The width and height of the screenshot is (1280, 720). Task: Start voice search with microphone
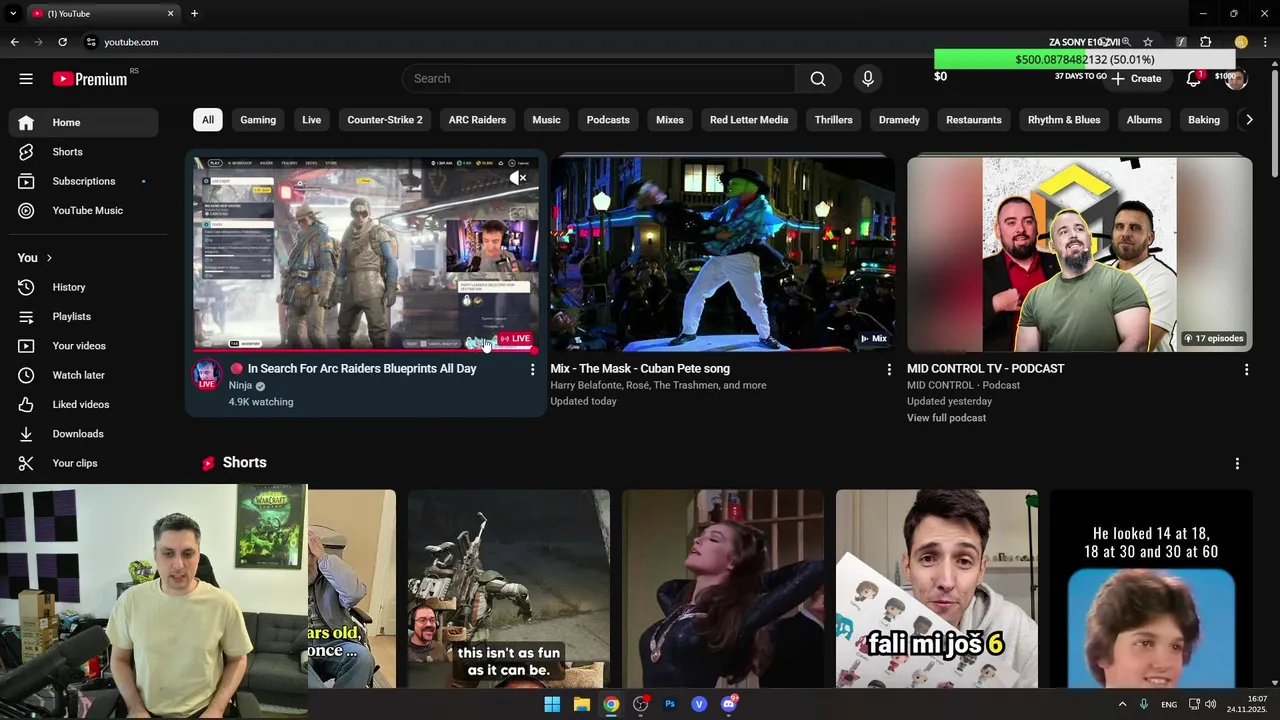point(867,79)
